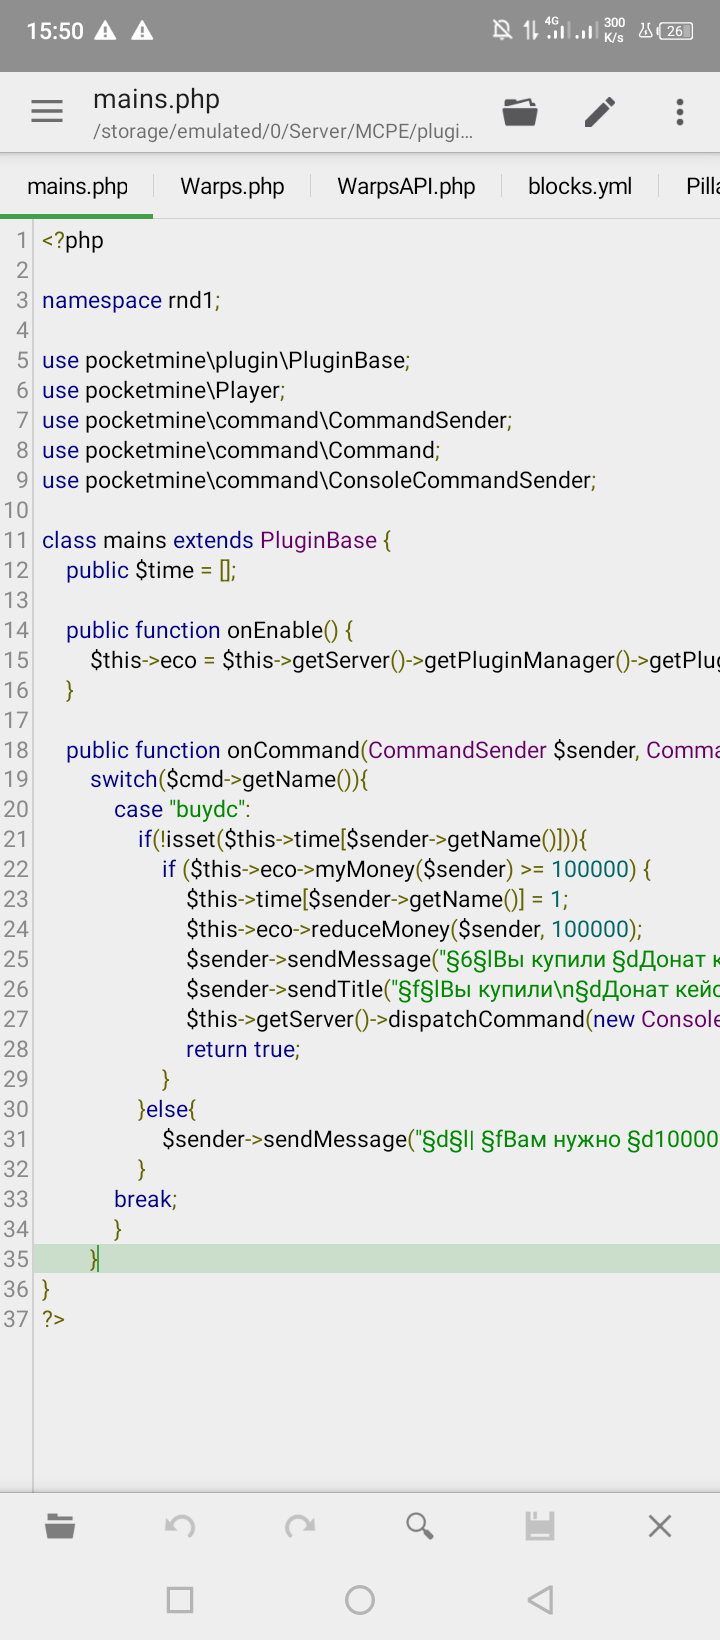This screenshot has width=720, height=1640.
Task: Open the blocks.yml tab
Action: coord(580,187)
